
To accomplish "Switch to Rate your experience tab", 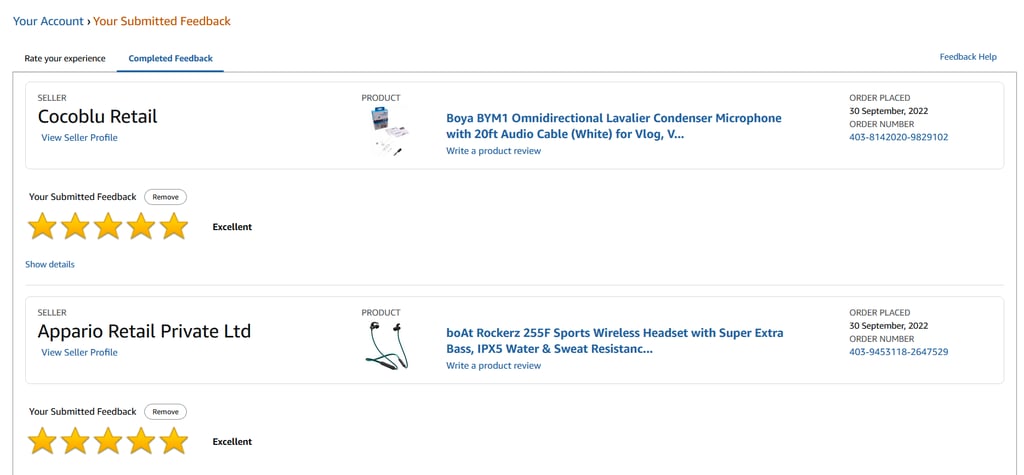I will point(65,58).
